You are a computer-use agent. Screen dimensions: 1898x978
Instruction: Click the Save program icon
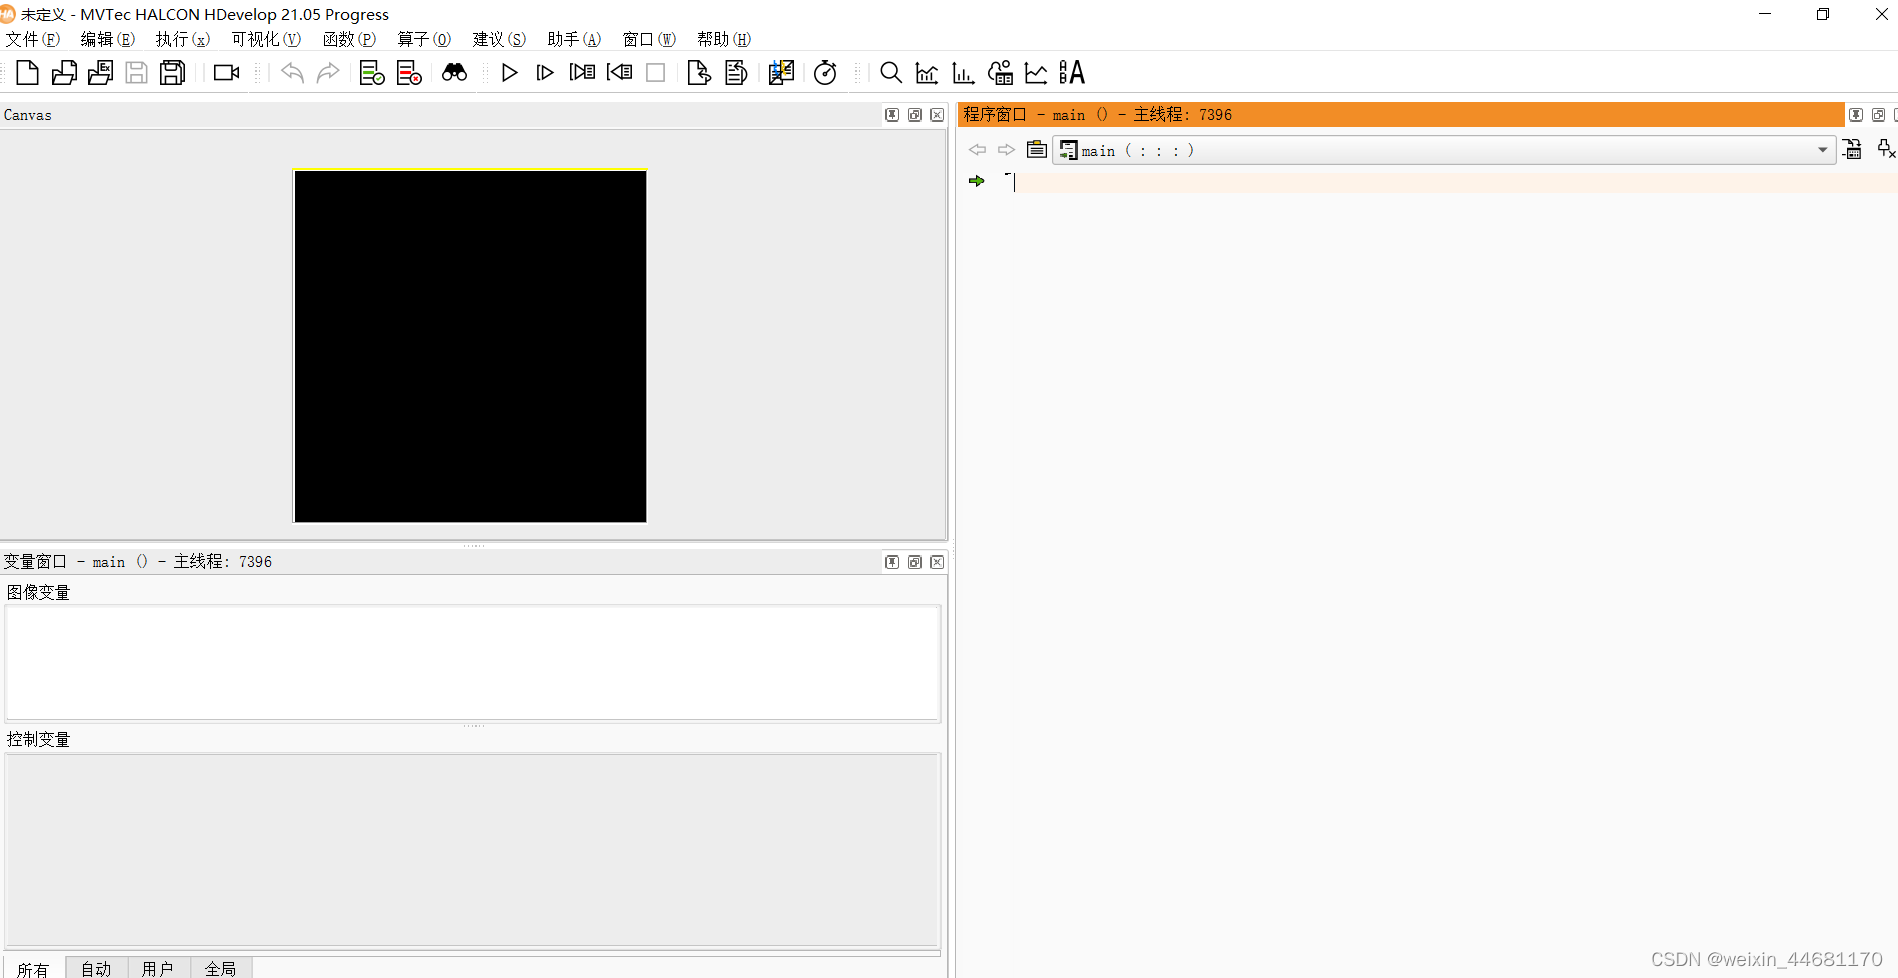[136, 73]
